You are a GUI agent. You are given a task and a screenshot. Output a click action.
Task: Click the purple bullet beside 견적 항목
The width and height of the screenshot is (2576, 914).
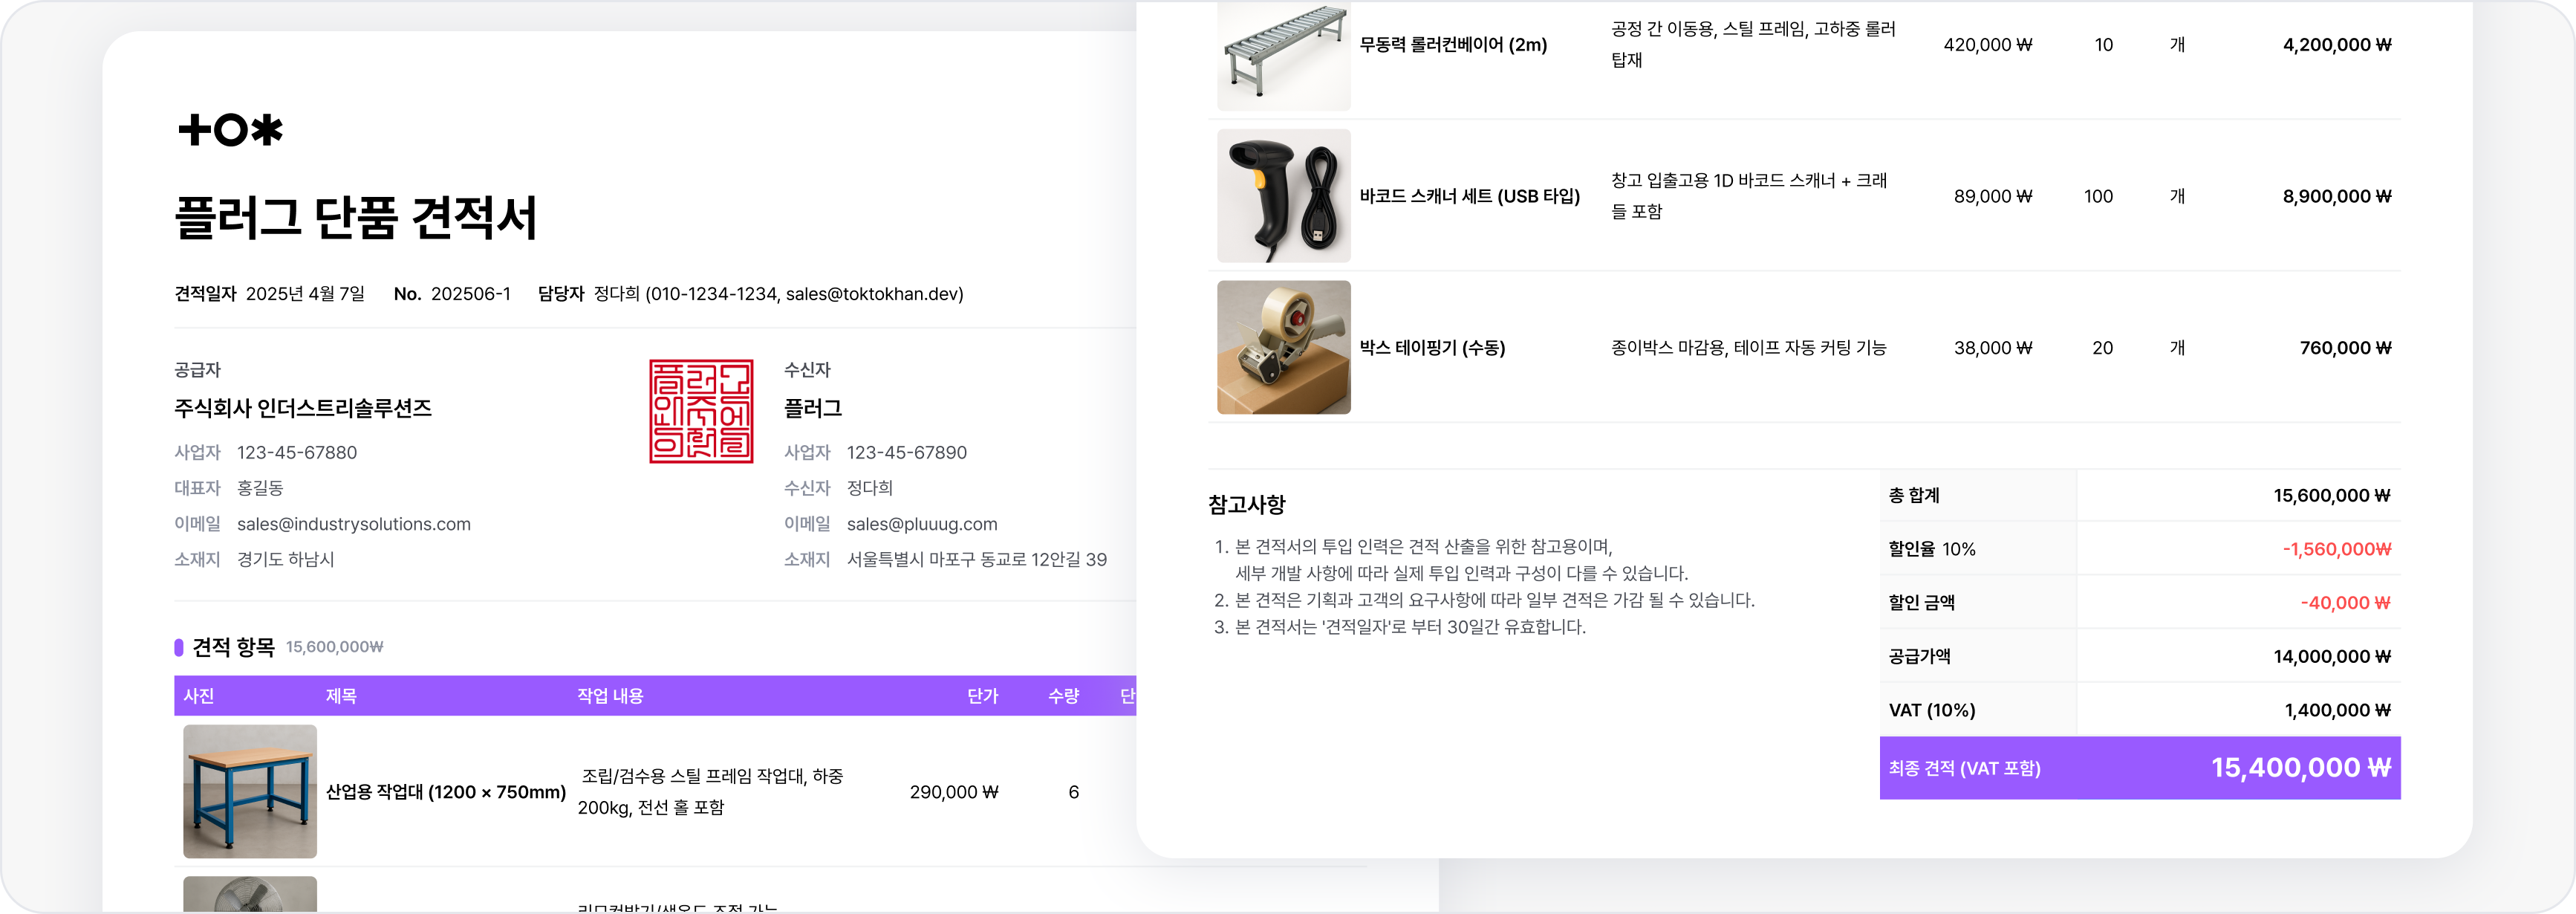[x=179, y=647]
